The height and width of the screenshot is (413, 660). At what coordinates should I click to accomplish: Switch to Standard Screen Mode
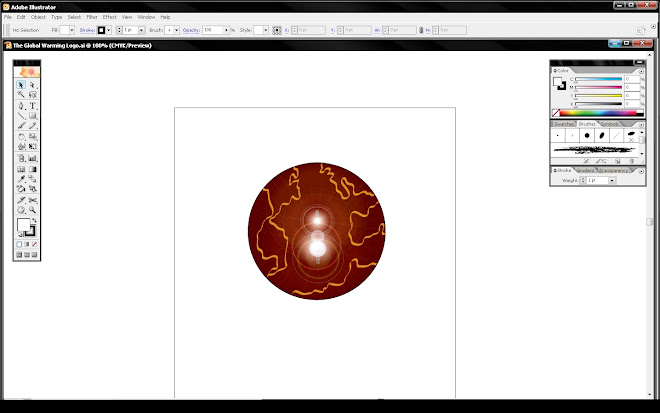(x=19, y=255)
